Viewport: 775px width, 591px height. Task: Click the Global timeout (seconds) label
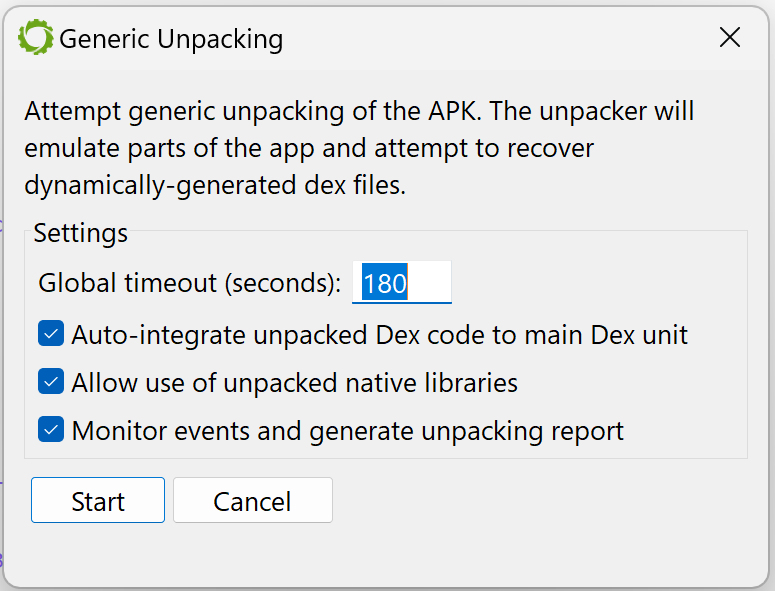click(190, 283)
